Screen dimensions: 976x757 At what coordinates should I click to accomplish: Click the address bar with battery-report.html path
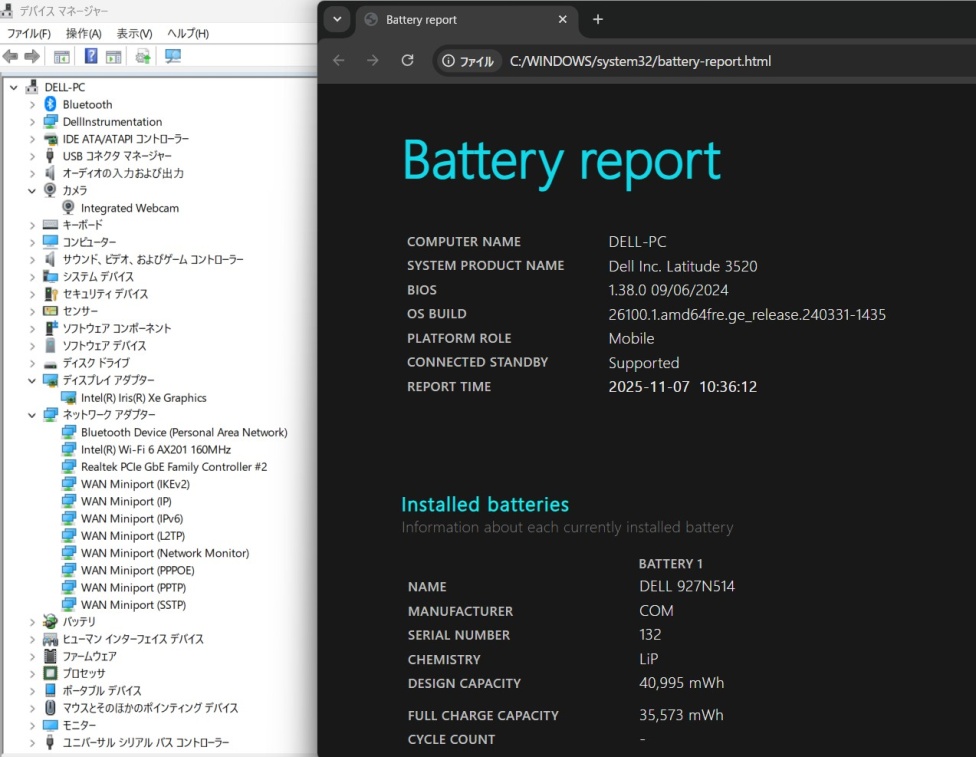640,61
